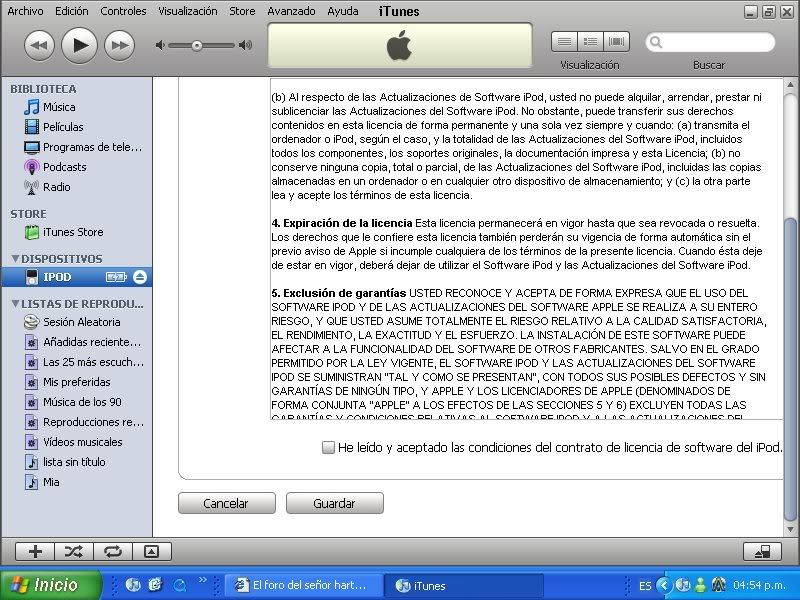
Task: Collapse the DISPOSITIVOS section
Action: click(15, 259)
